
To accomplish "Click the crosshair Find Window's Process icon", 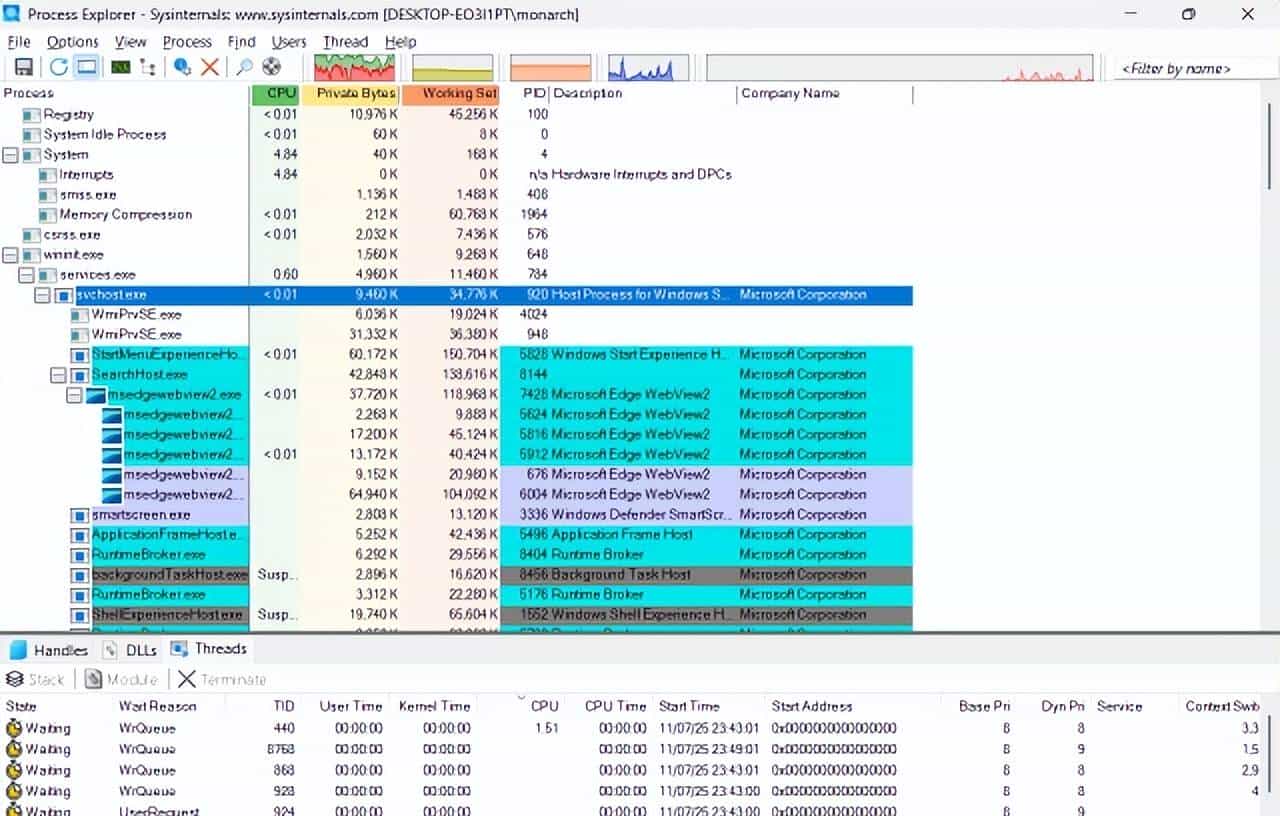I will 271,67.
